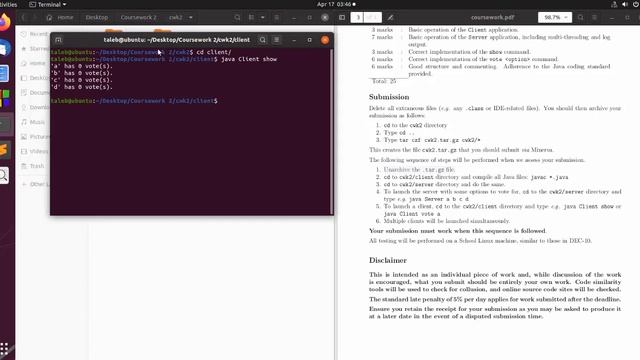Open the magnifier app icon in the dock

[x=4, y=176]
